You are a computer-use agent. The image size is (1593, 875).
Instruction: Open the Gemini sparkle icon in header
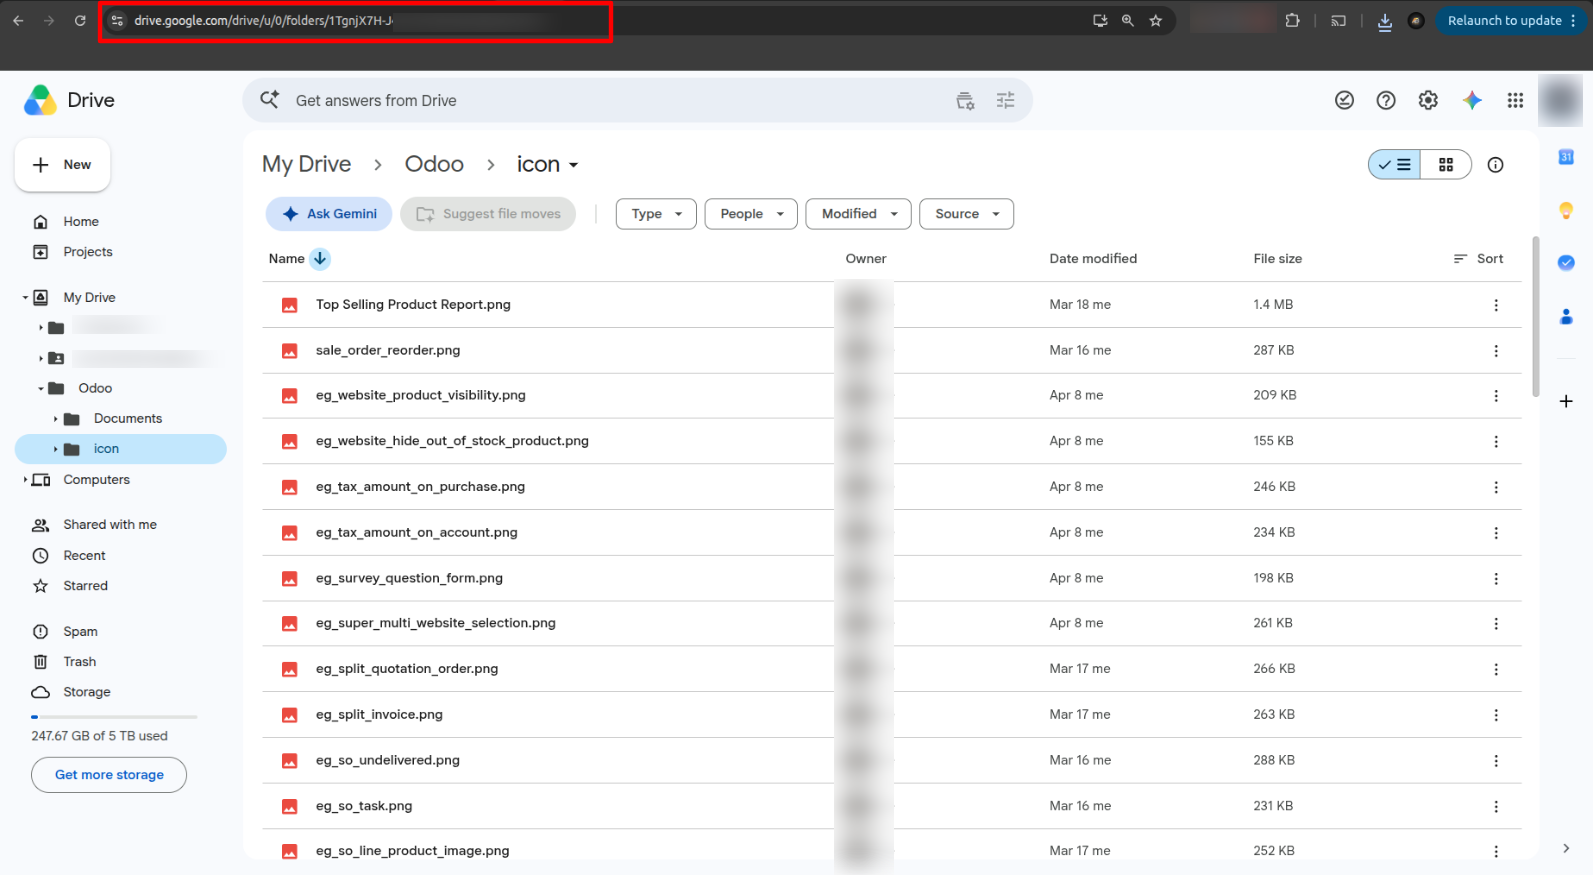click(1472, 100)
